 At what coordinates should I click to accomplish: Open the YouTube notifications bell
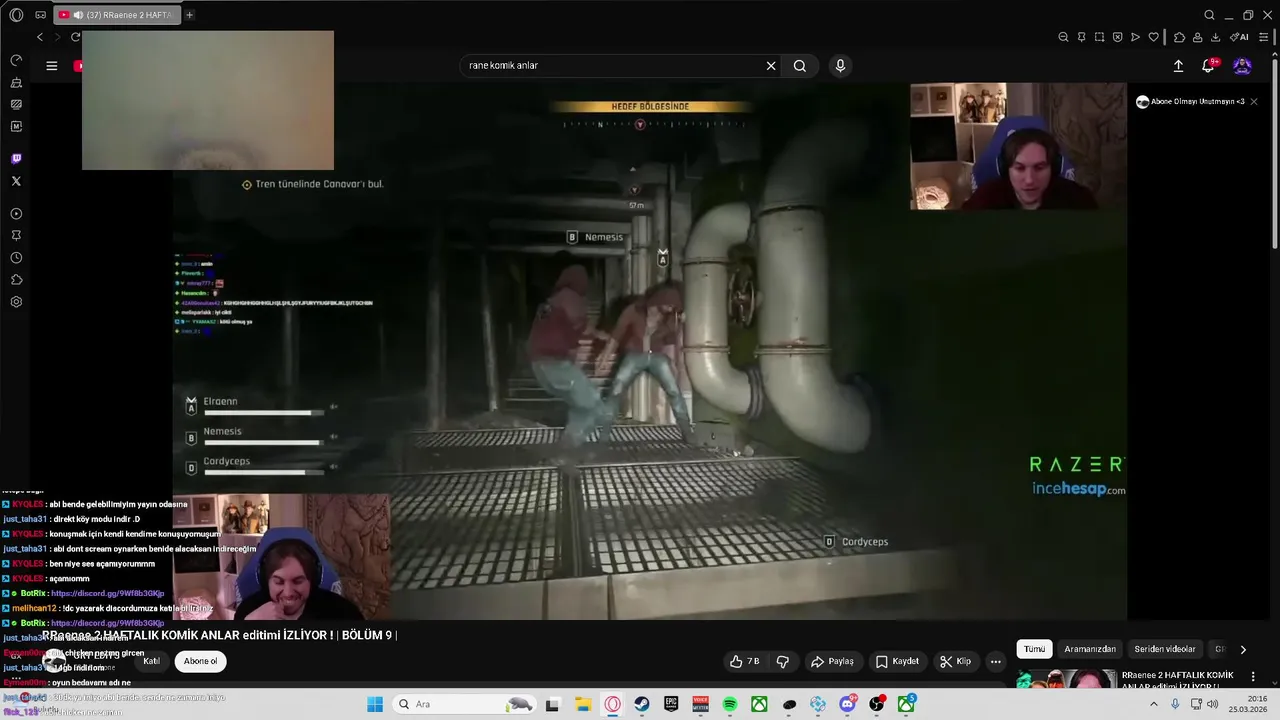(1209, 66)
